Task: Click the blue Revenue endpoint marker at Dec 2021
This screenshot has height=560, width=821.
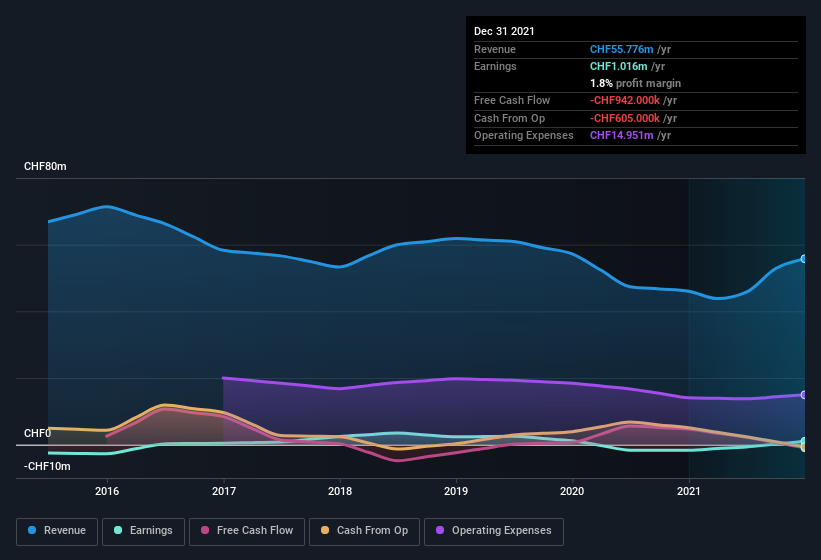Action: click(x=803, y=259)
